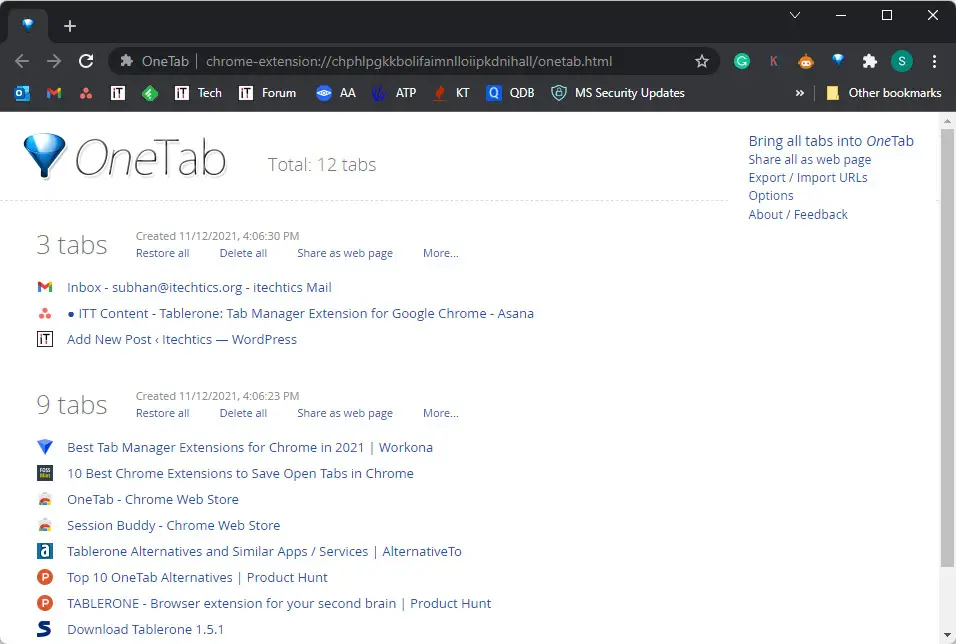The height and width of the screenshot is (644, 956).
Task: Open Export / Import URLs
Action: [808, 177]
